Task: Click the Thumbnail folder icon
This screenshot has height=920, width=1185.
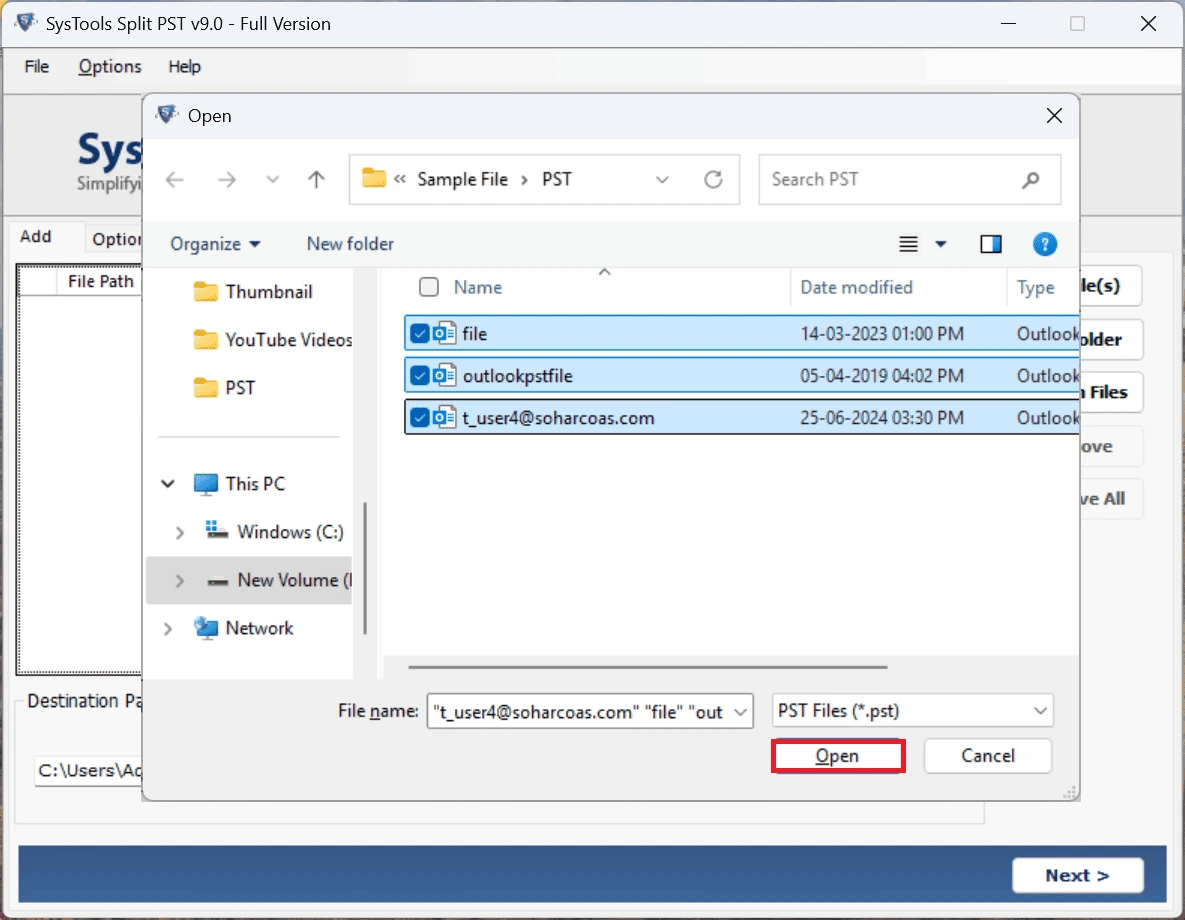Action: click(206, 292)
